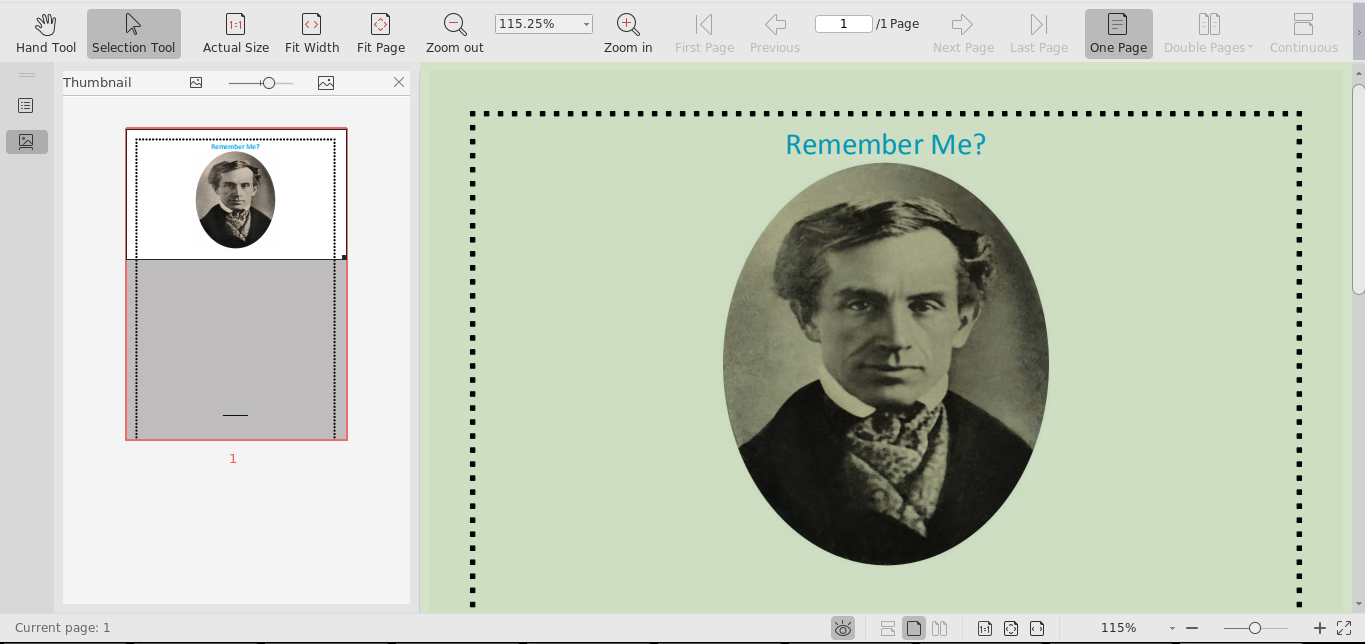Fit the page to window width
The image size is (1365, 644).
coord(312,33)
